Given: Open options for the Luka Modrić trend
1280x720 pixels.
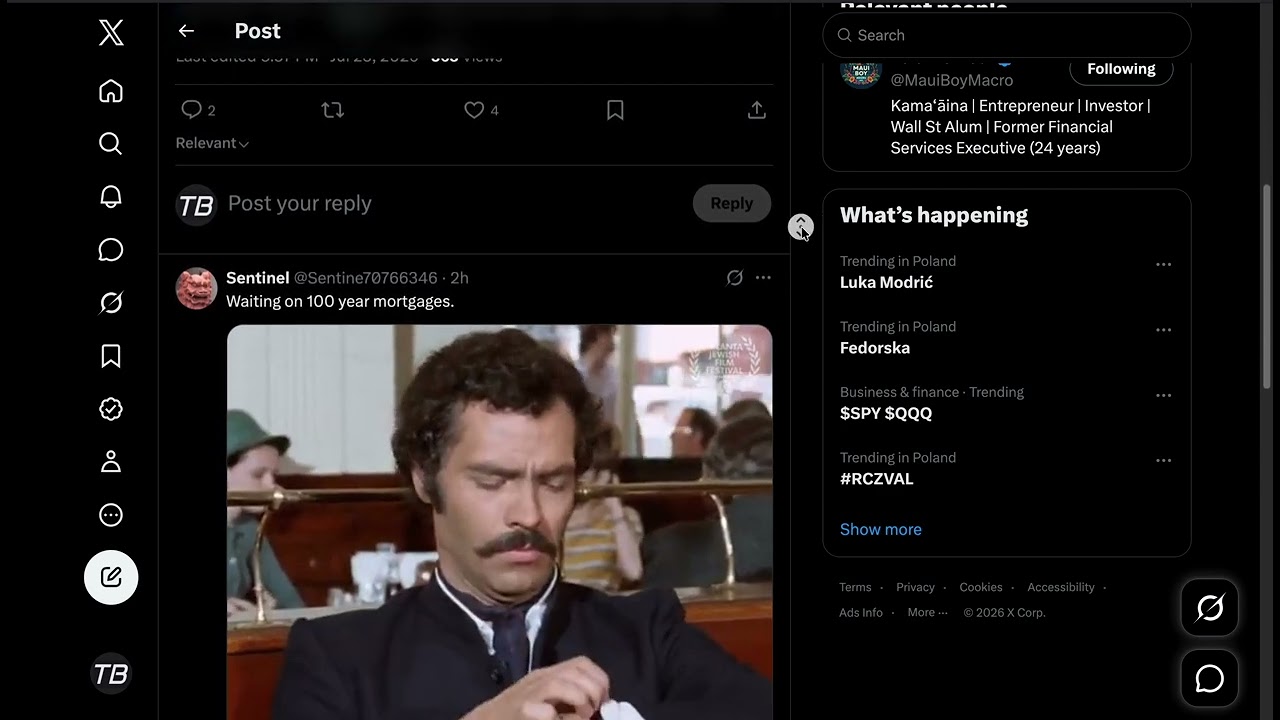Looking at the screenshot, I should click(1163, 265).
